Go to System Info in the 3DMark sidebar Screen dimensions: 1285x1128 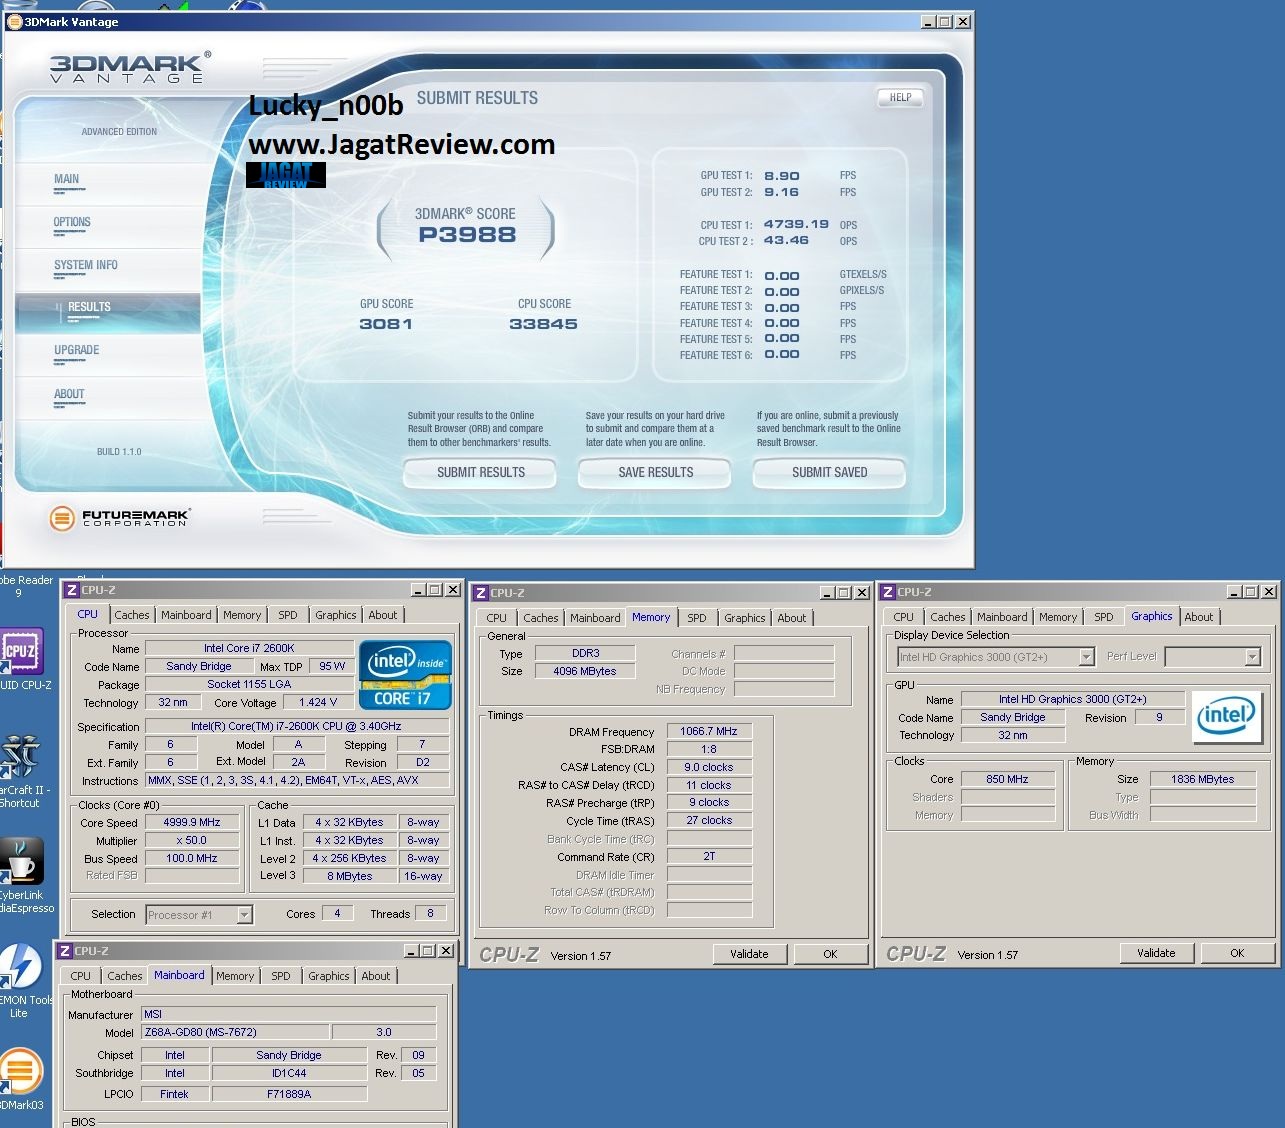tap(85, 265)
